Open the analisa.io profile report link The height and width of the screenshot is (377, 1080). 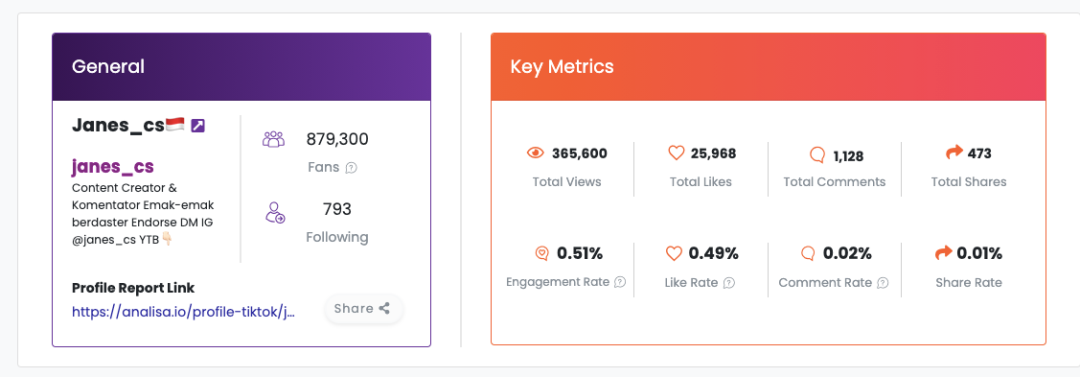coord(184,312)
